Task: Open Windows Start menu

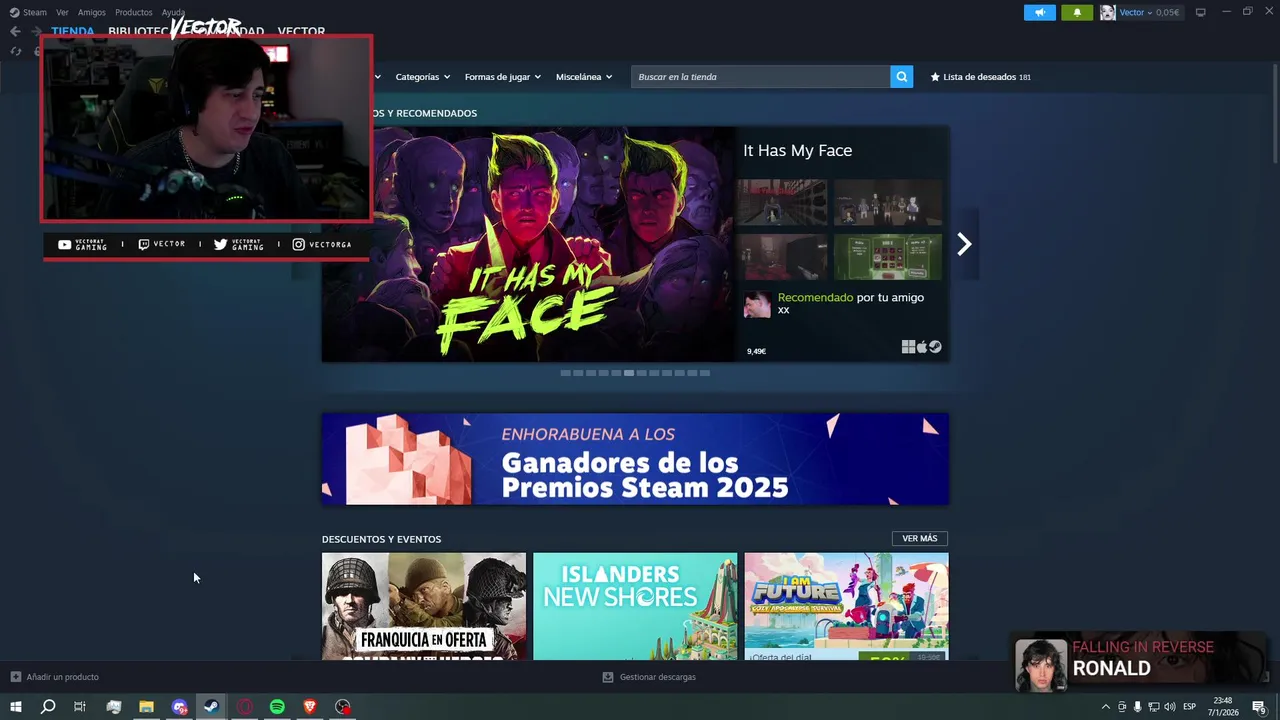Action: [15, 707]
